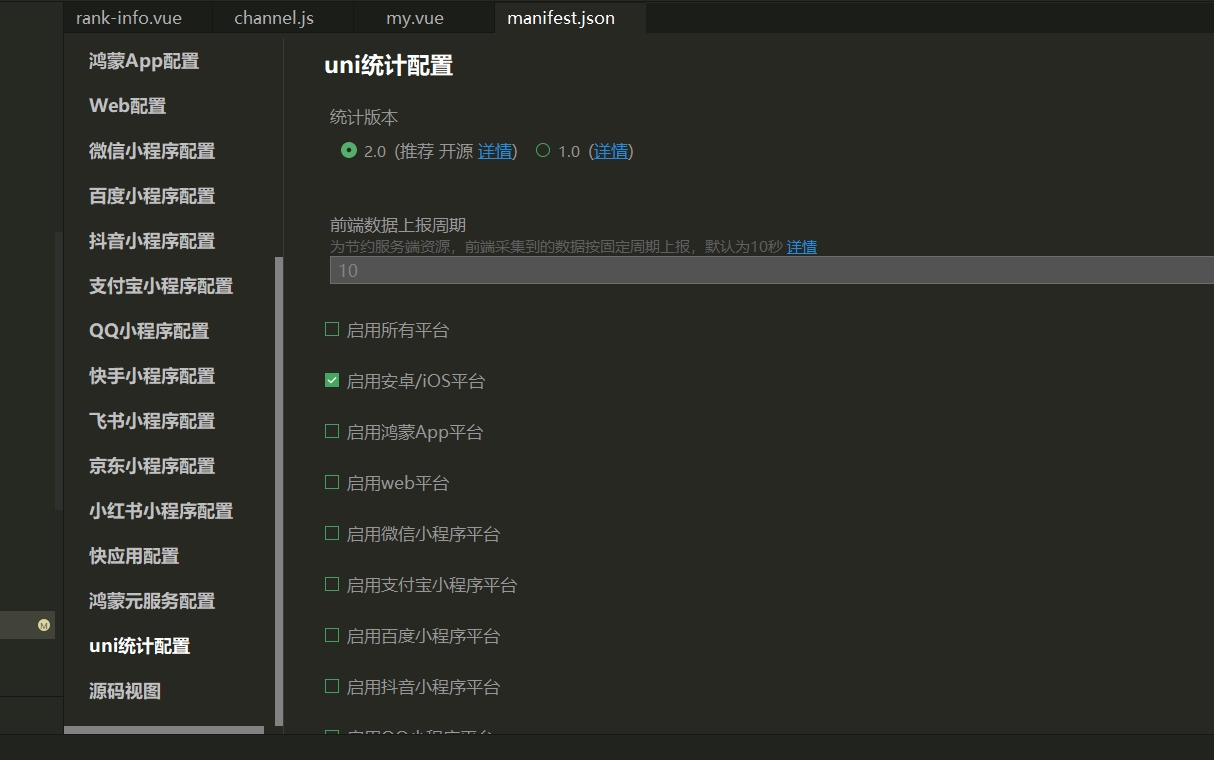This screenshot has width=1214, height=760.
Task: Switch to 源码视图
Action: (x=125, y=691)
